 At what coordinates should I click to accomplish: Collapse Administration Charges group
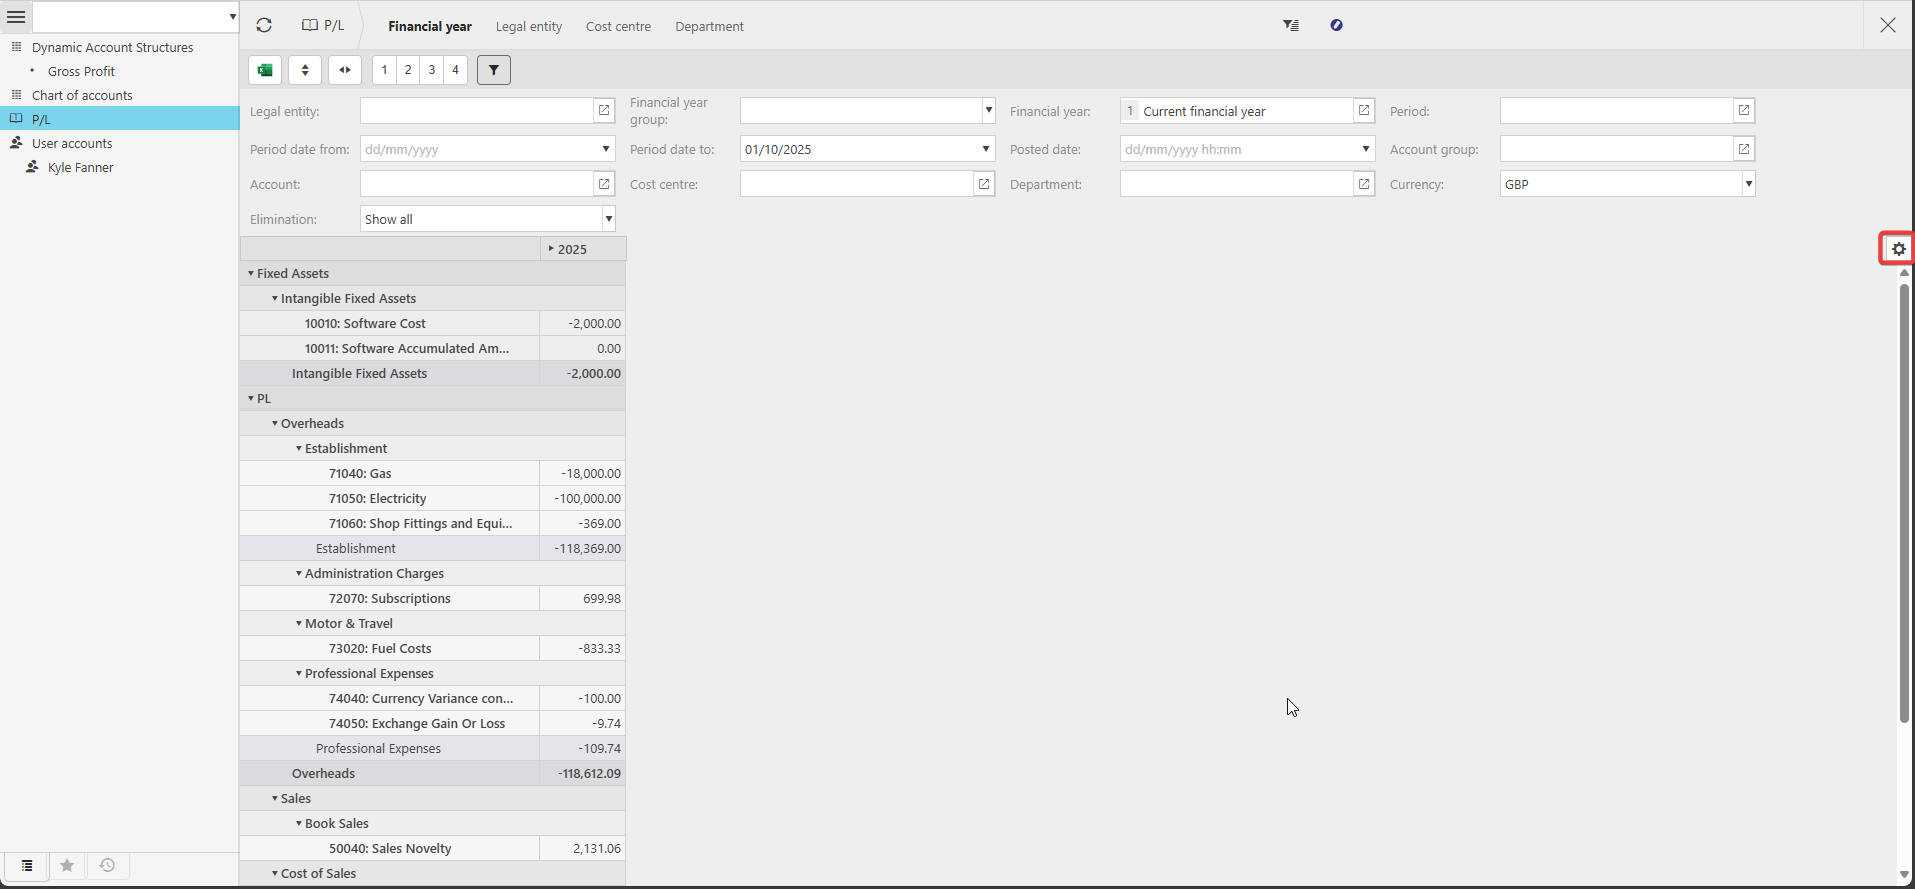coord(299,573)
